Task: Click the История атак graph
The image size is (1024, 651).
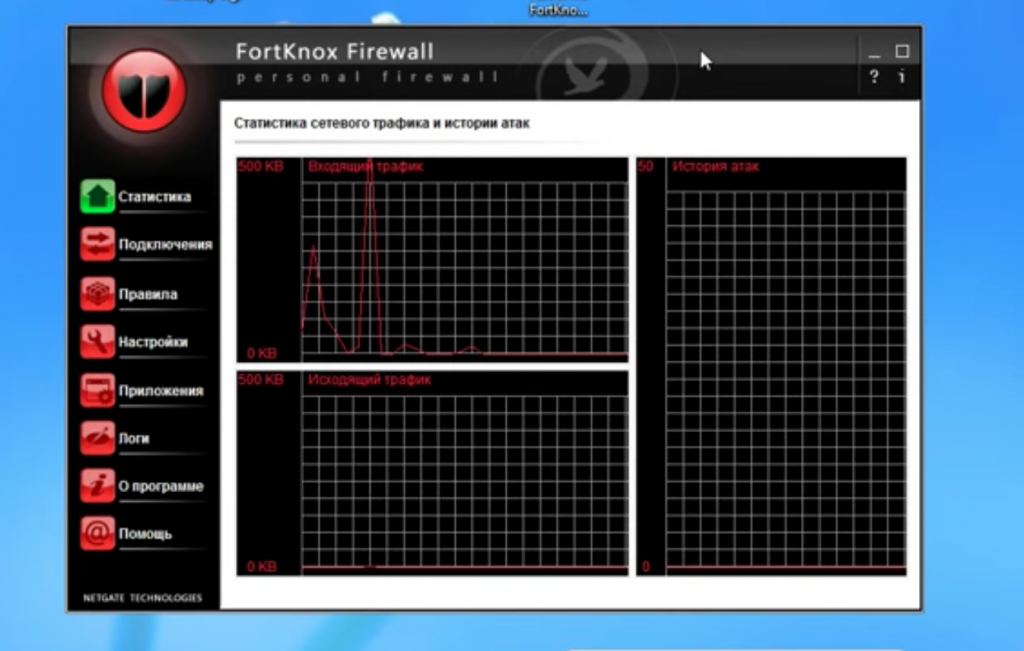Action: [771, 366]
